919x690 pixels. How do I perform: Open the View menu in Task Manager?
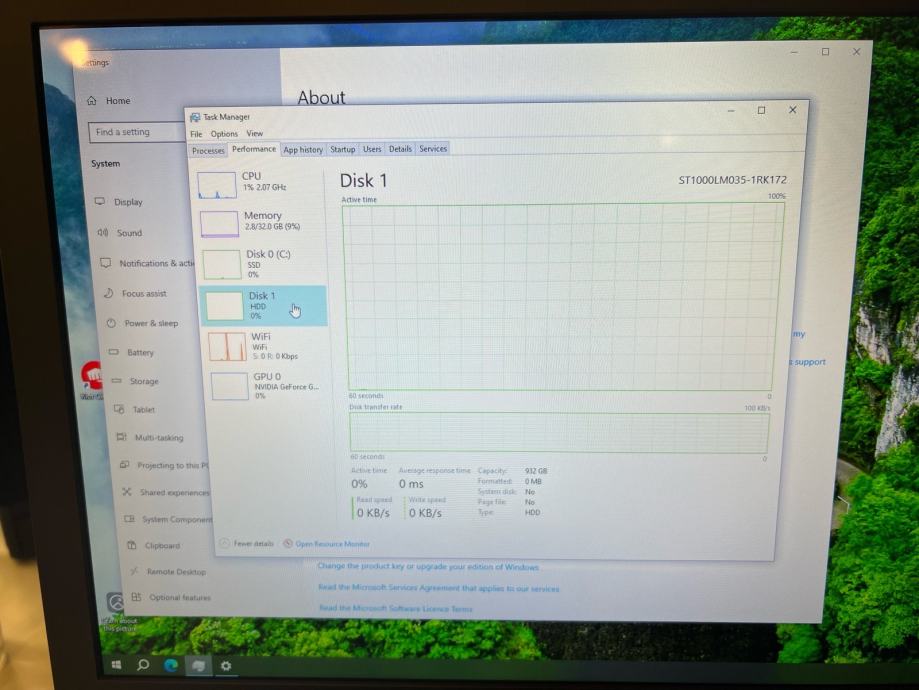coord(254,133)
